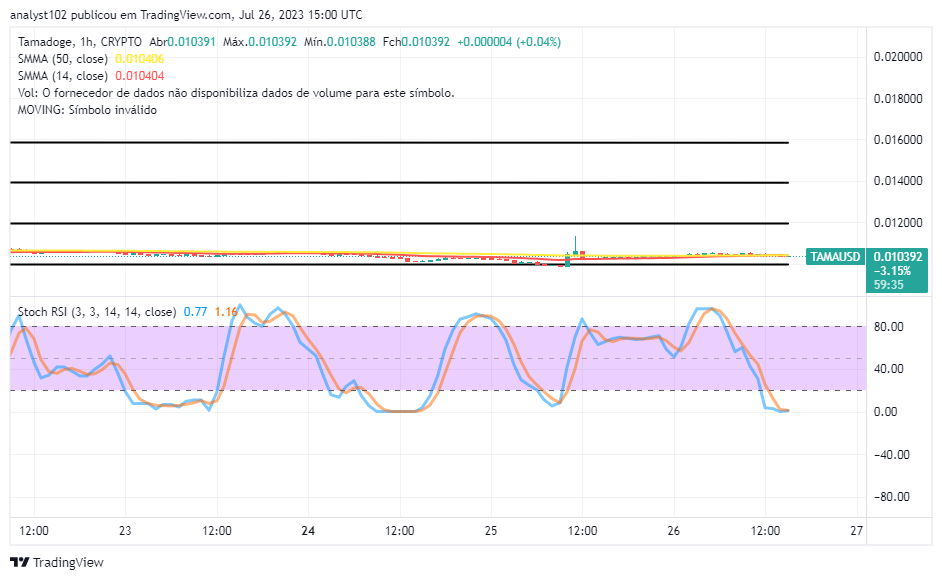Click the horizontal line at 0.016000 level
The height and width of the screenshot is (580, 942).
(400, 142)
